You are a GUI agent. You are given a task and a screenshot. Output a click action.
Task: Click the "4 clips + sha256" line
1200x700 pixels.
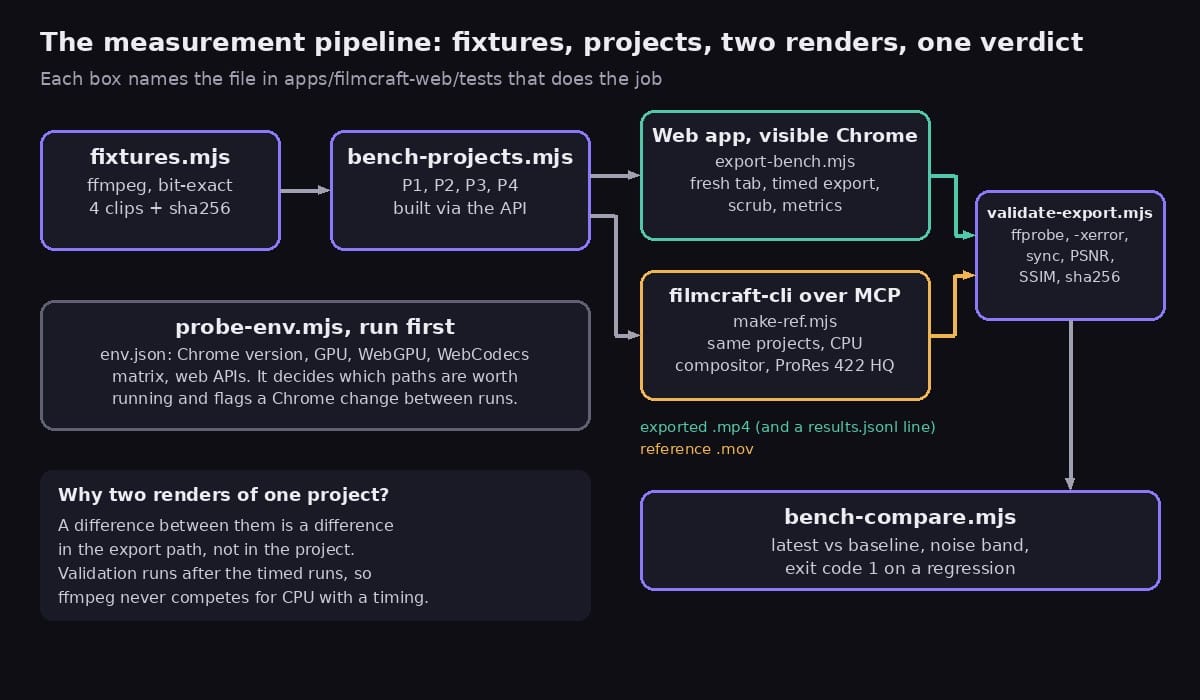point(160,209)
